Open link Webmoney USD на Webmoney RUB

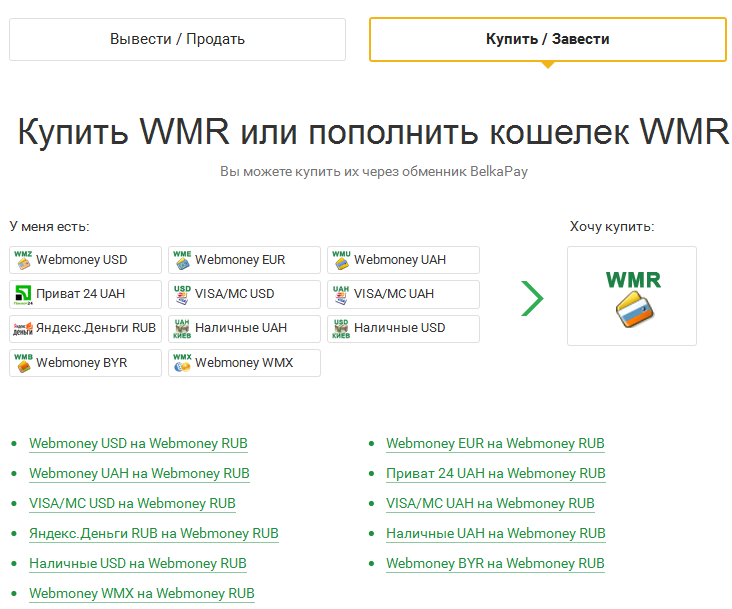(x=138, y=443)
